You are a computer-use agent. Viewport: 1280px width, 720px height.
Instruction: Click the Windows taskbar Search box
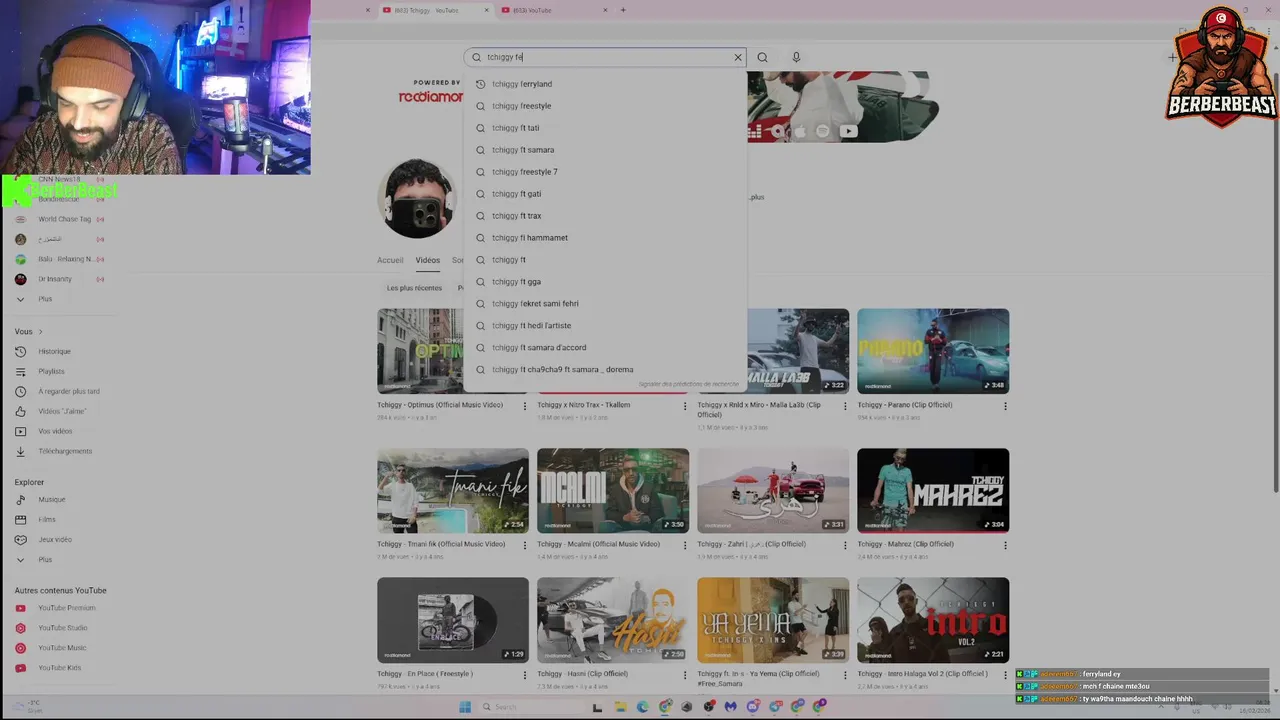tap(530, 707)
